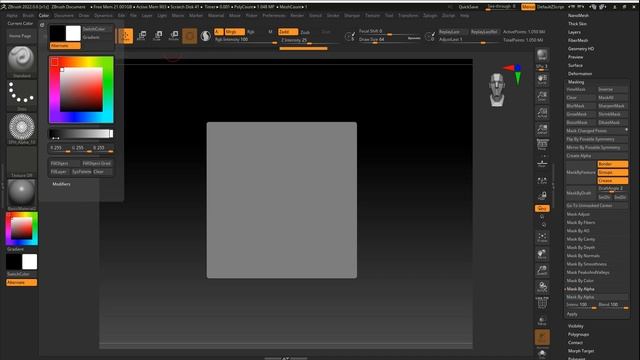Screen dimensions: 640x360
Task: Open the Brush menu
Action: coord(28,16)
